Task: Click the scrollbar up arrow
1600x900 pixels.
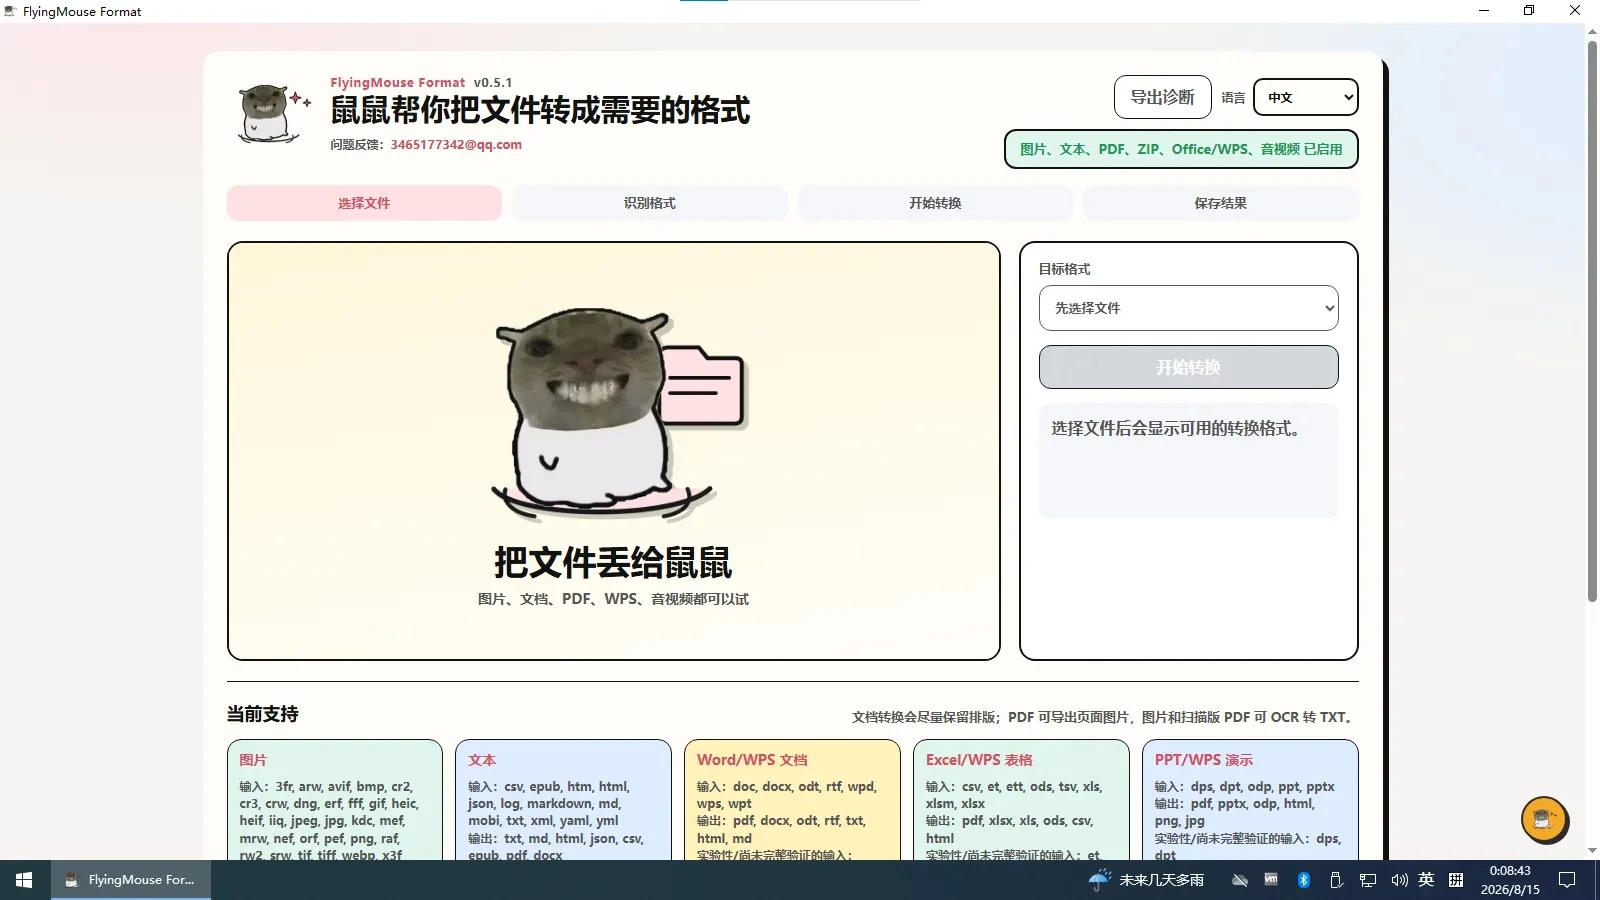Action: pyautogui.click(x=1592, y=32)
